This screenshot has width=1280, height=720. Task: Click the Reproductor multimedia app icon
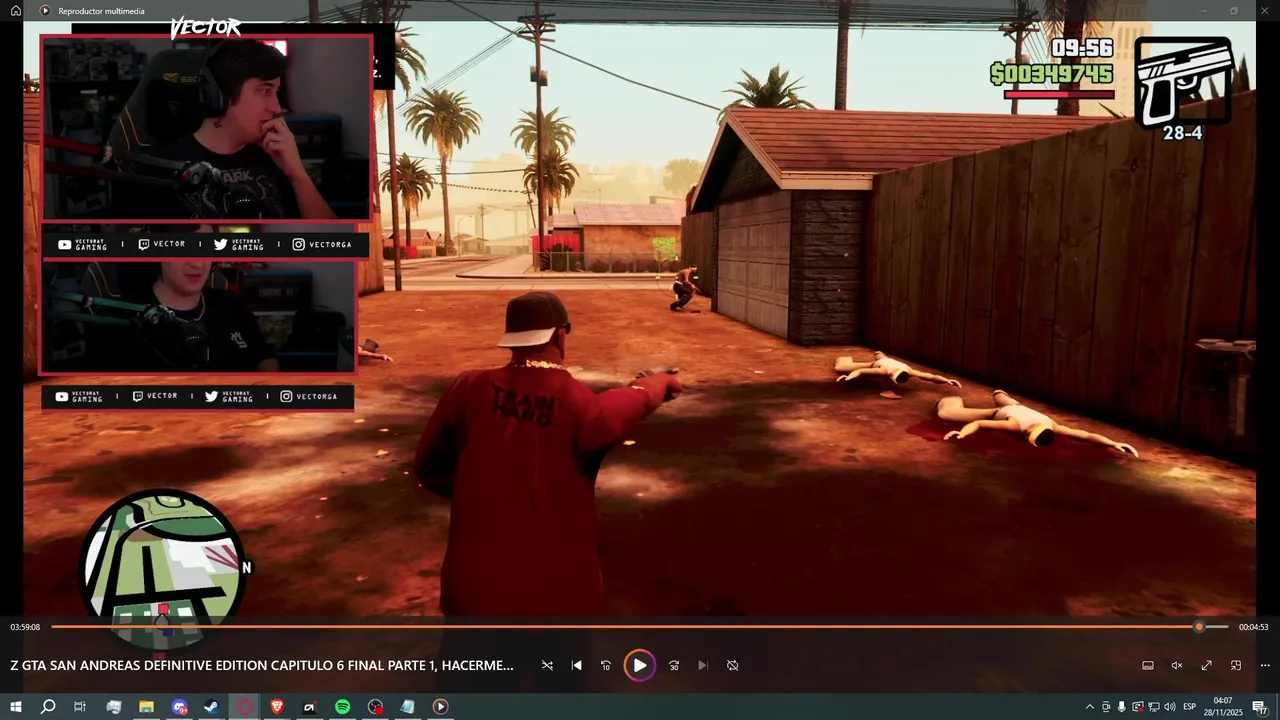tap(45, 11)
